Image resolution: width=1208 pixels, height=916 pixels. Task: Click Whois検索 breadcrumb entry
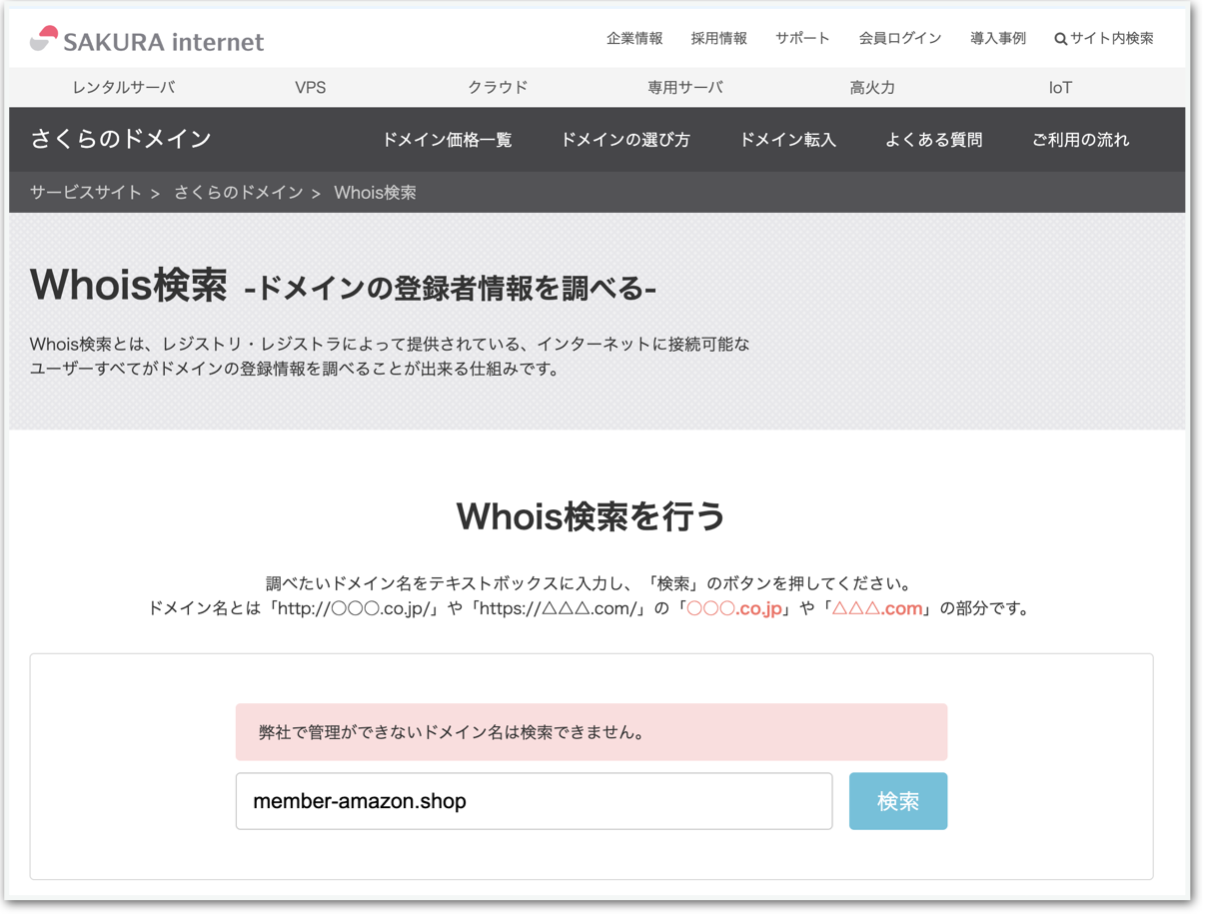[375, 192]
